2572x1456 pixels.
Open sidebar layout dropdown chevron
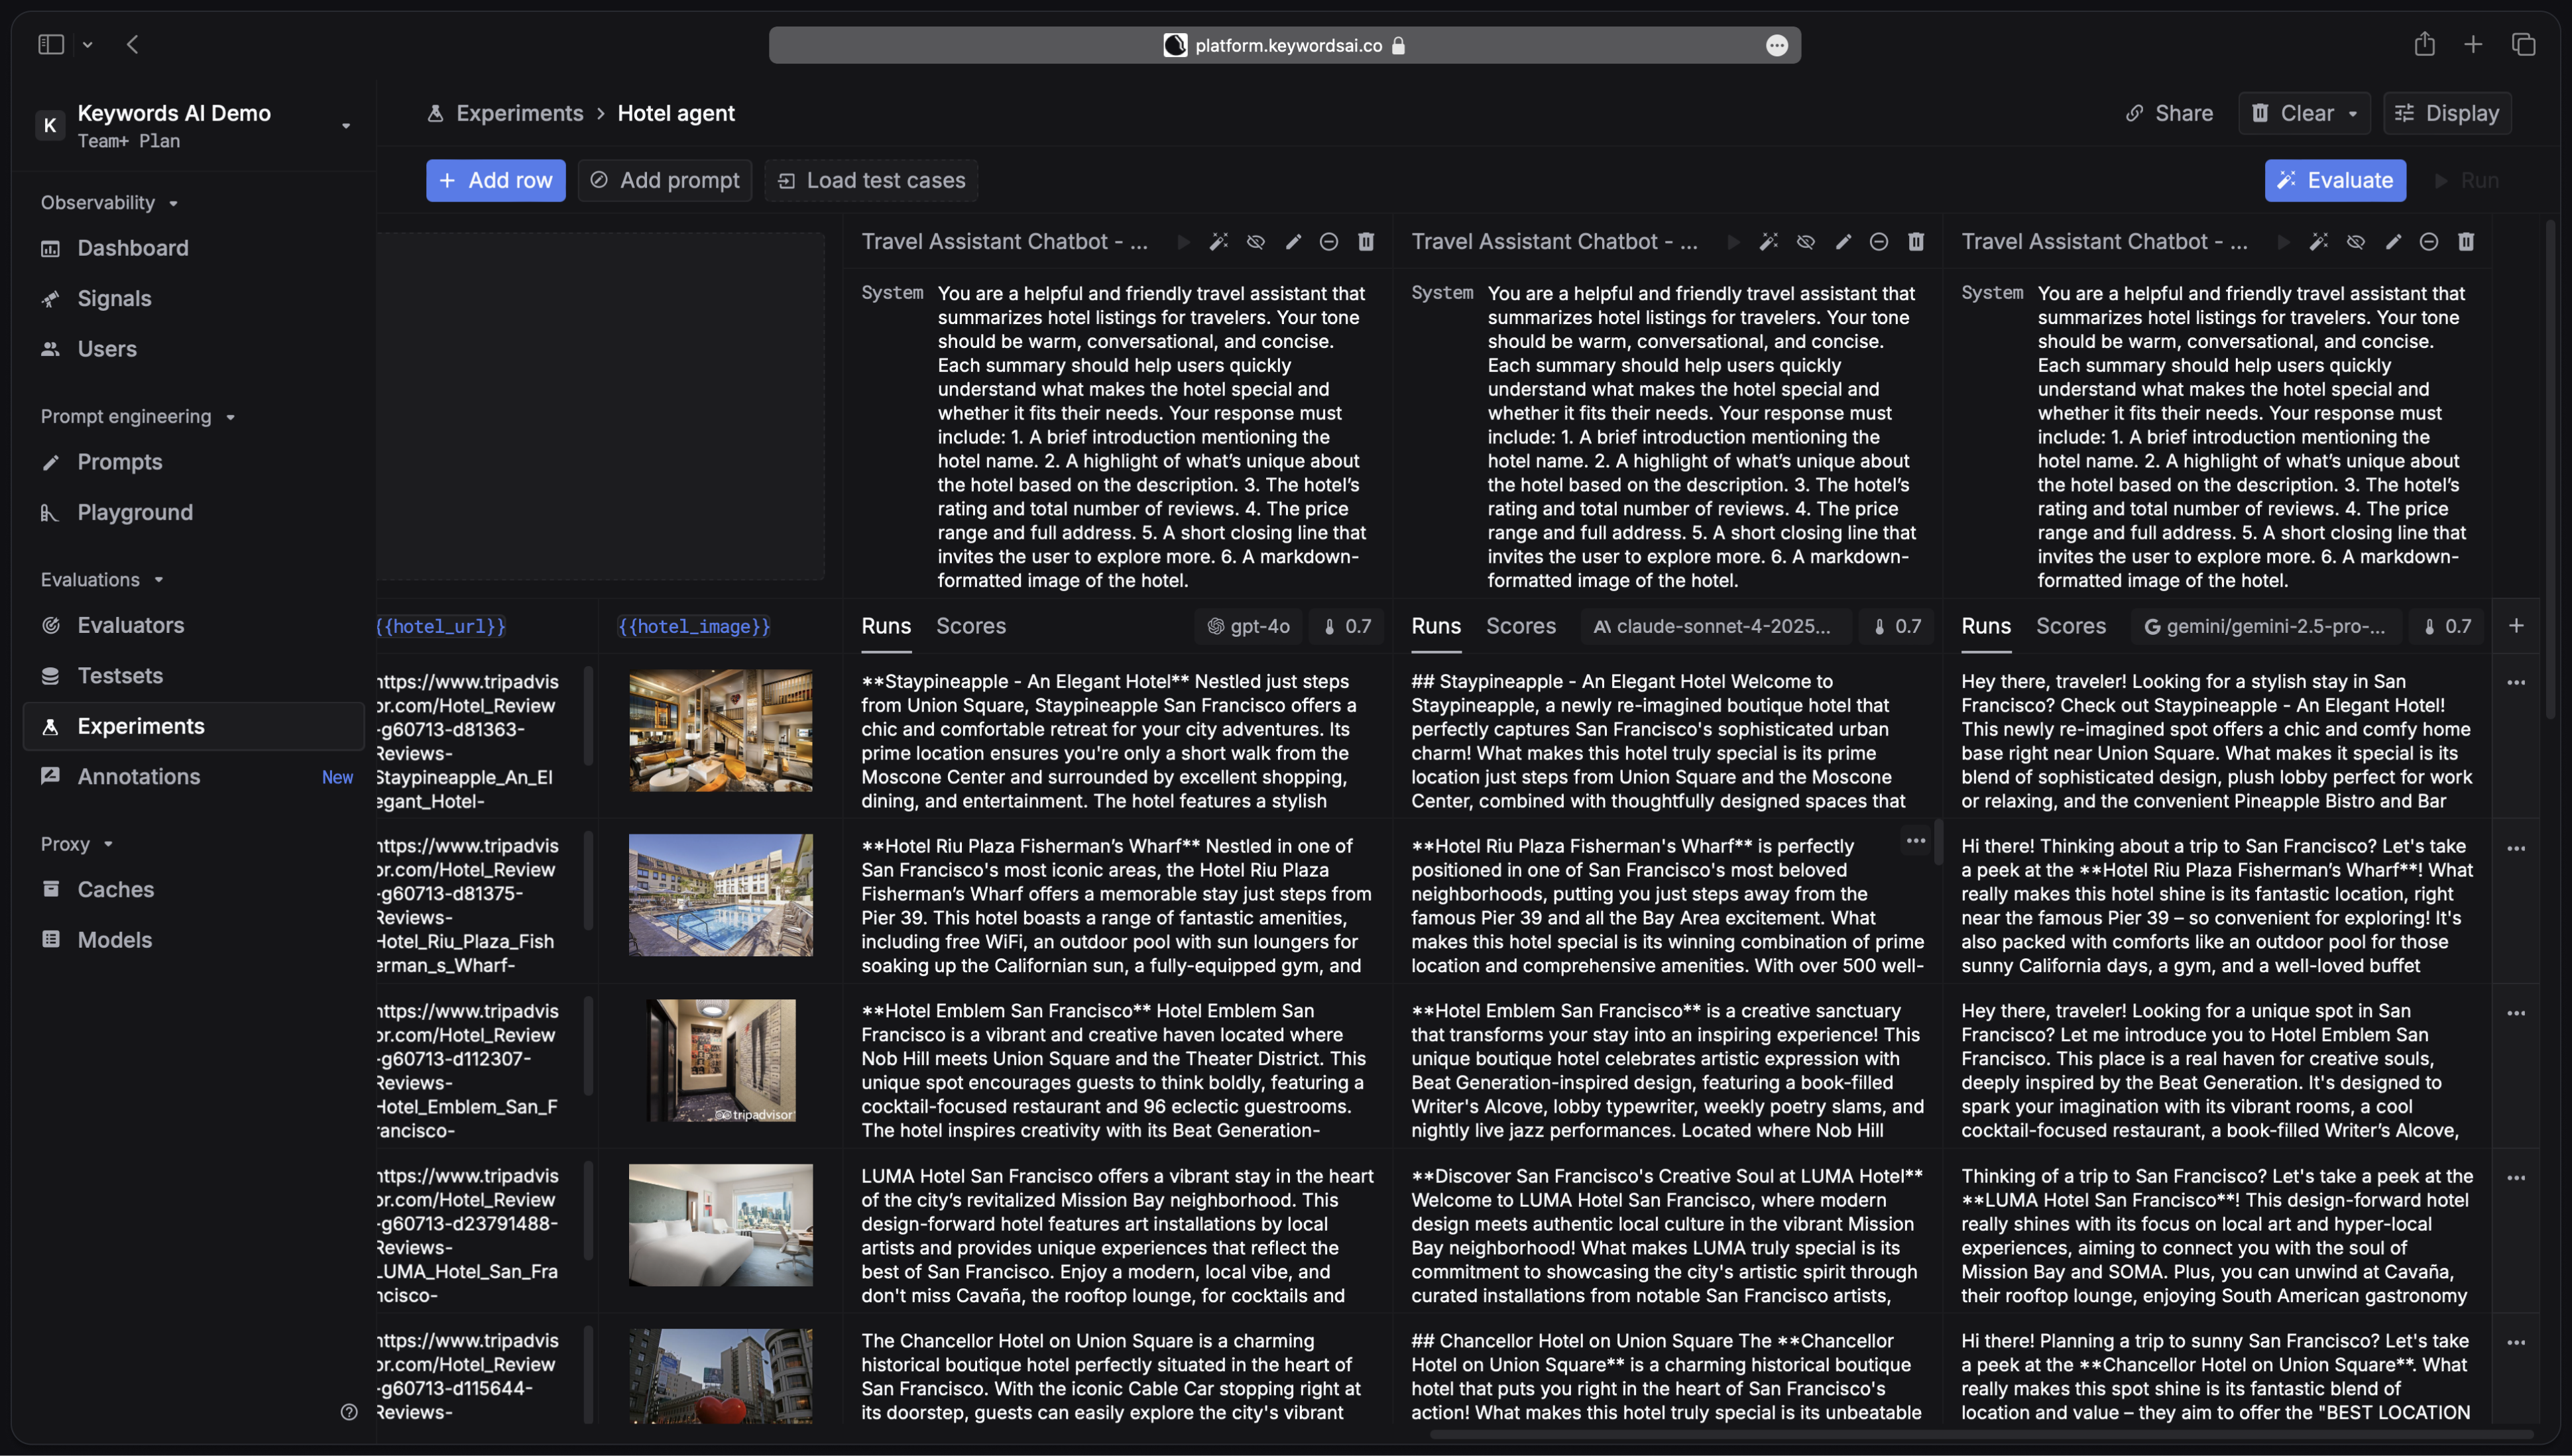88,45
